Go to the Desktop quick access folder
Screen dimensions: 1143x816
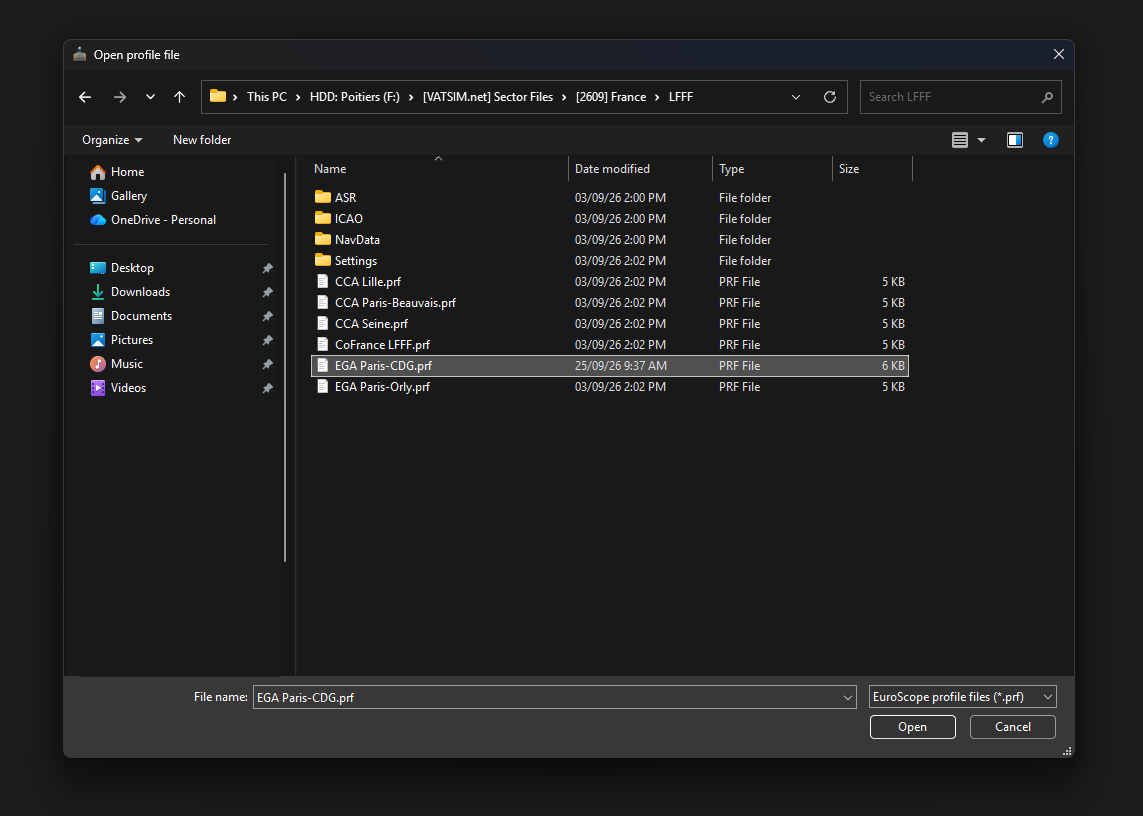122,268
